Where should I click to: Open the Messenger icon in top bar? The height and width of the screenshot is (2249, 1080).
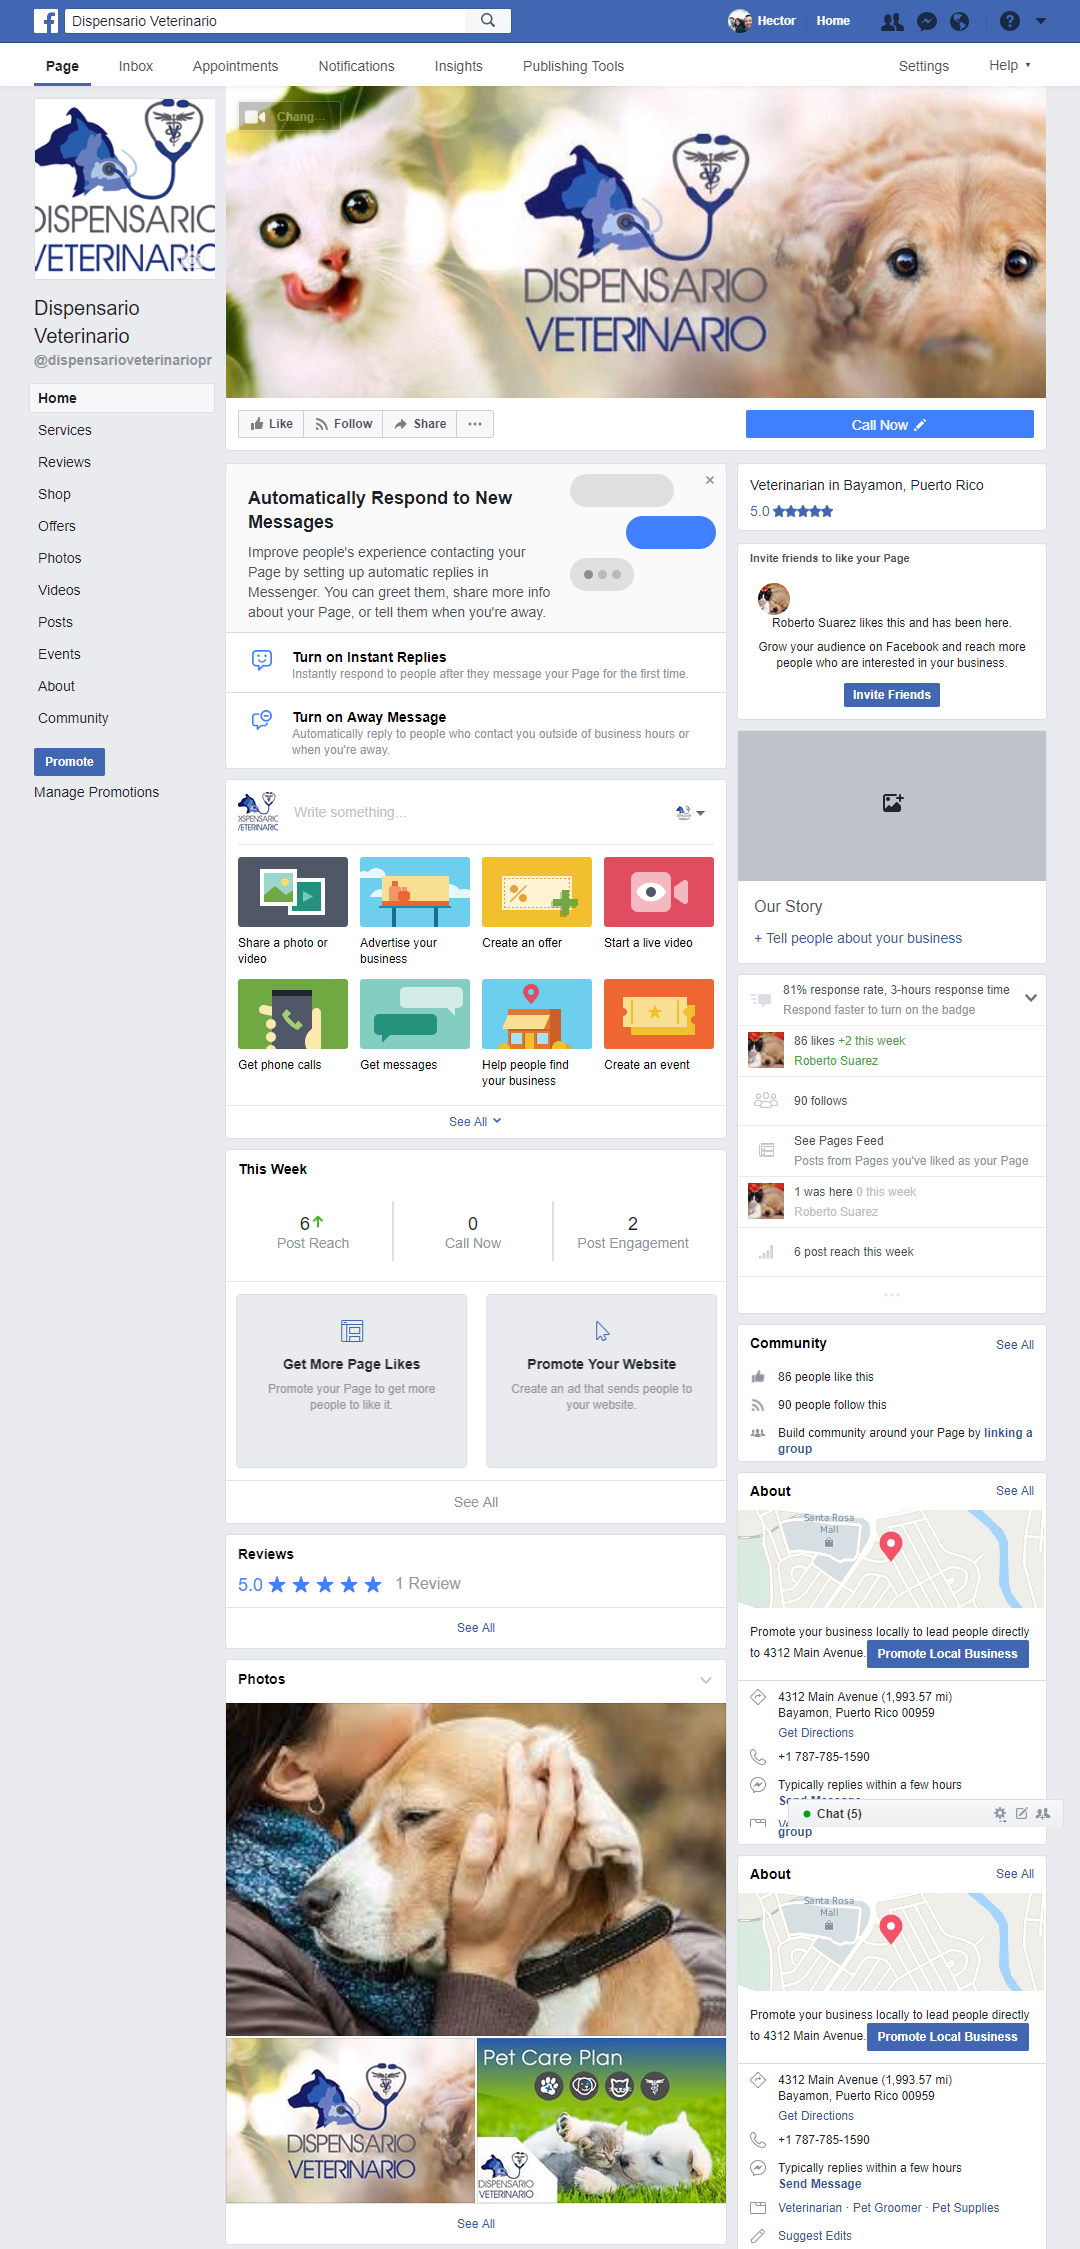927,21
